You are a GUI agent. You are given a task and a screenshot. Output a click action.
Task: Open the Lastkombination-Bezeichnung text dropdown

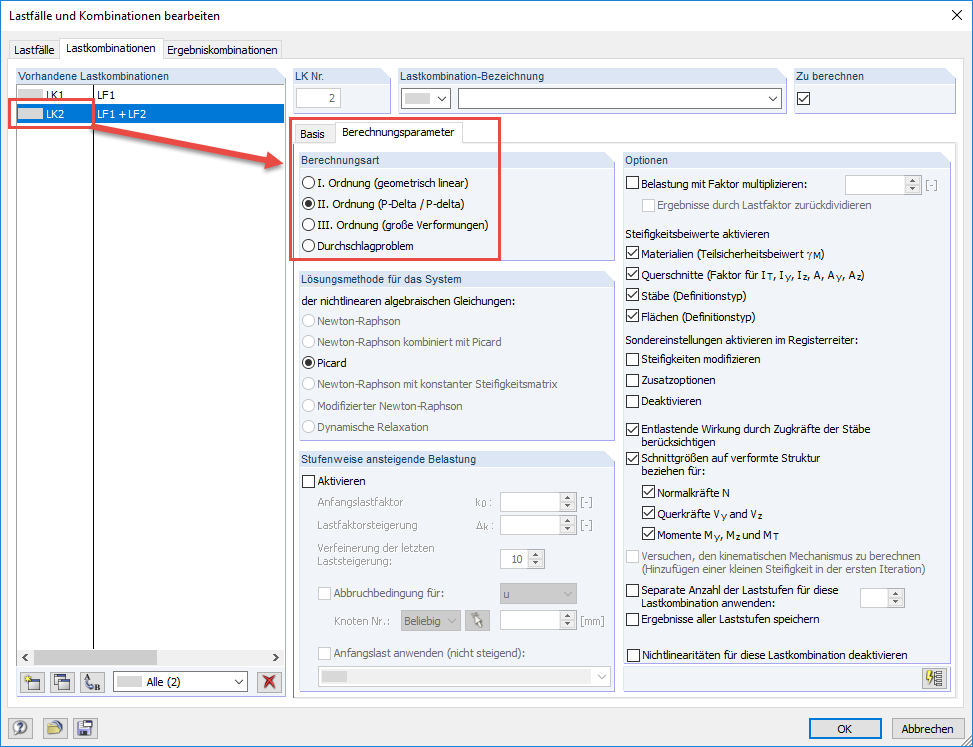tap(620, 99)
